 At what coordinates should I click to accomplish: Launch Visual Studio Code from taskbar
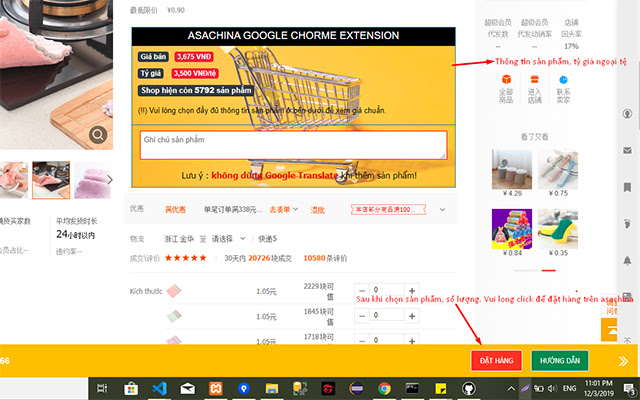(x=159, y=388)
